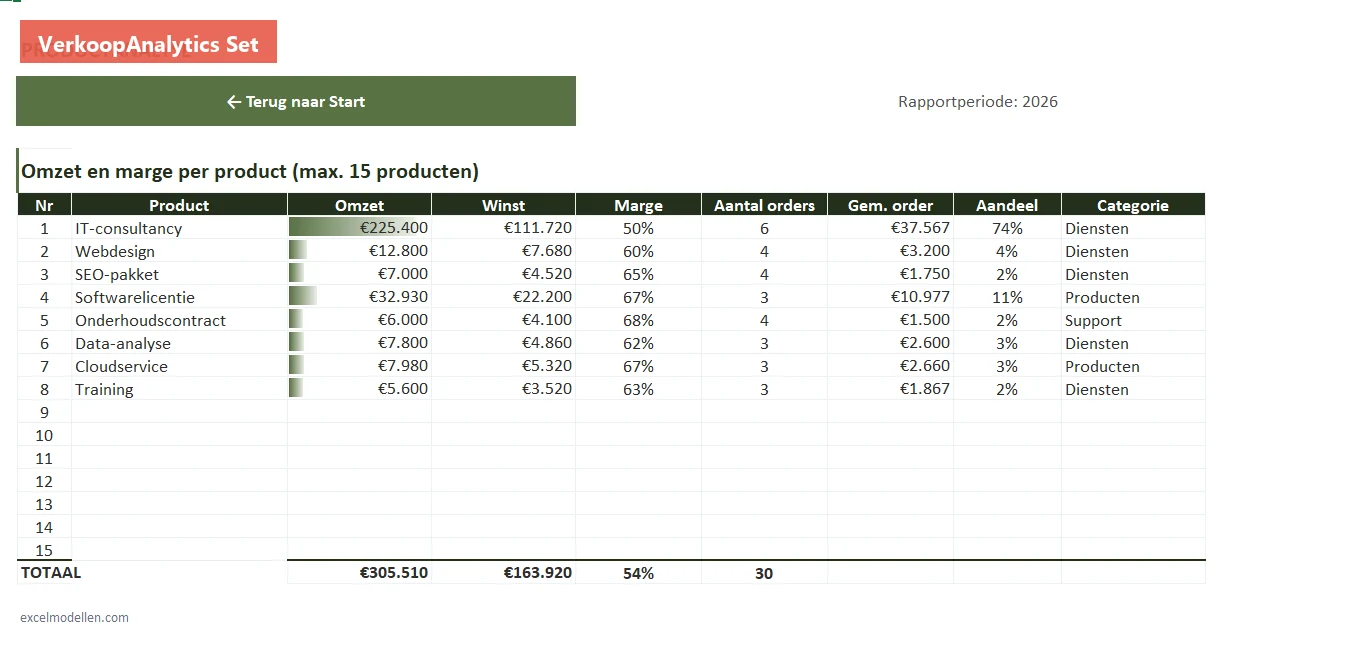Image resolution: width=1353 pixels, height=647 pixels.
Task: Select the empty product cell in row 9
Action: (179, 412)
